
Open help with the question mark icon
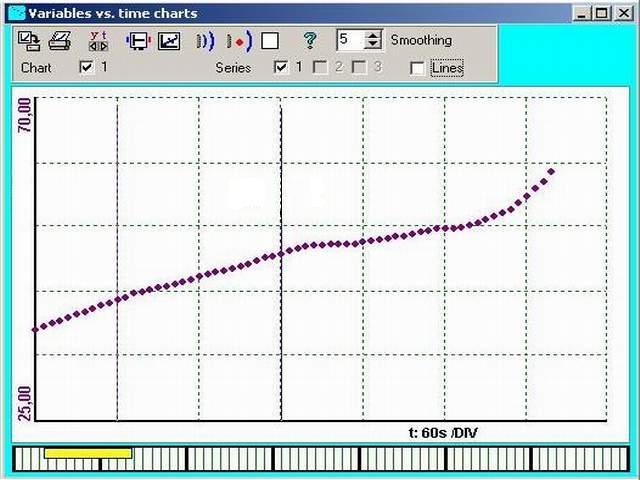[310, 41]
